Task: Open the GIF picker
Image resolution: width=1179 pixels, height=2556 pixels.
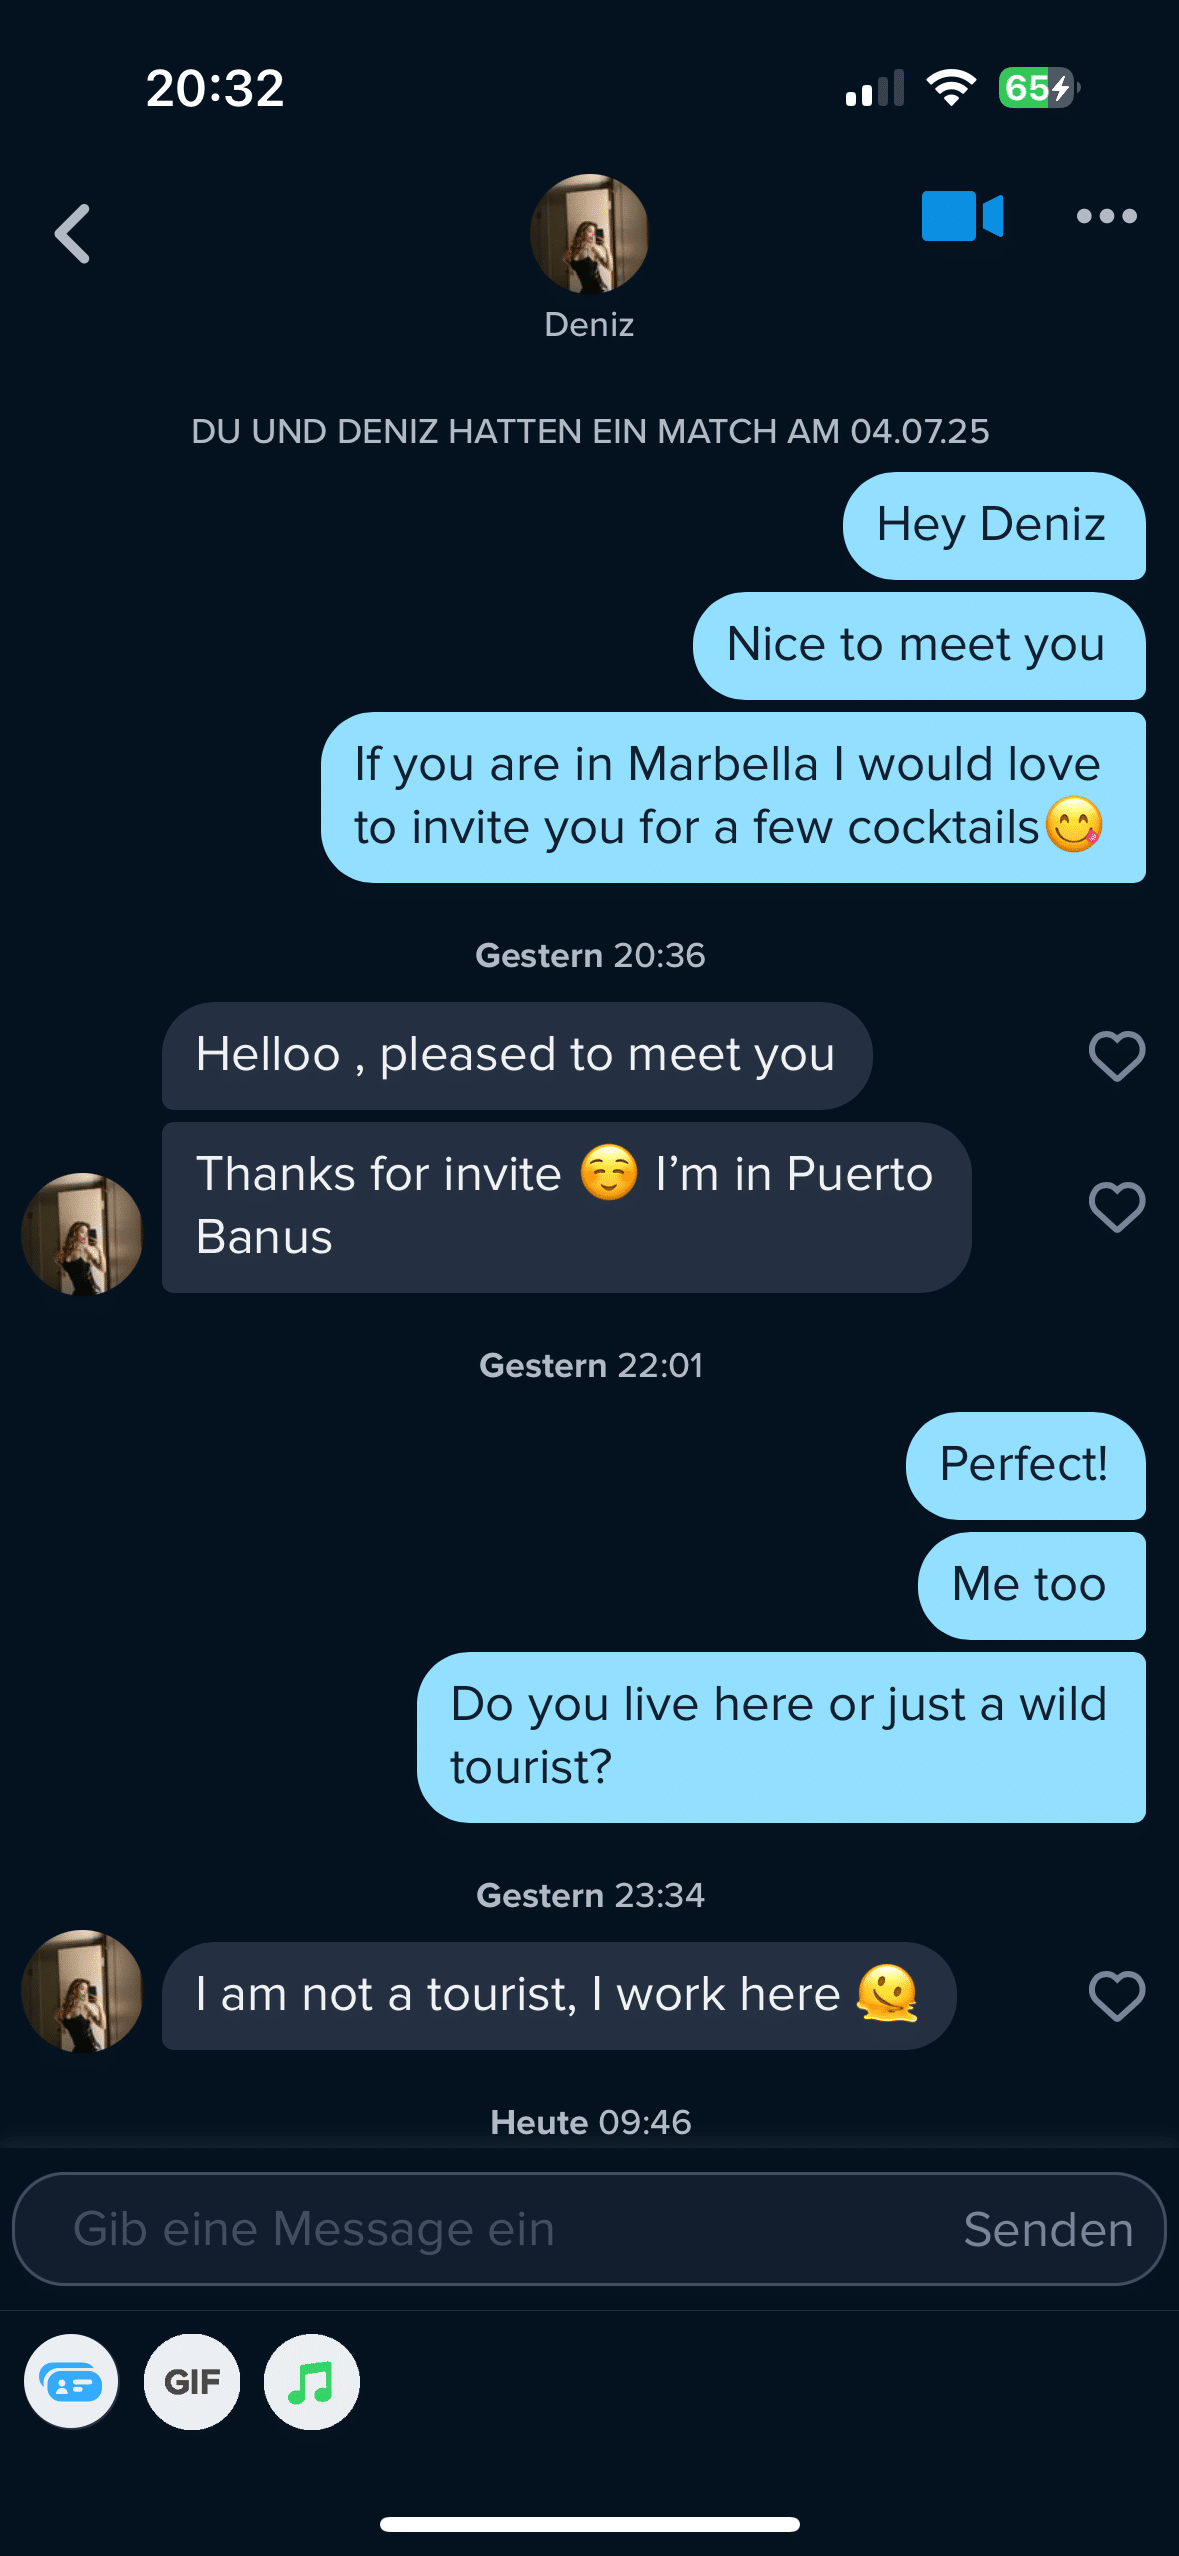Action: (x=192, y=2382)
